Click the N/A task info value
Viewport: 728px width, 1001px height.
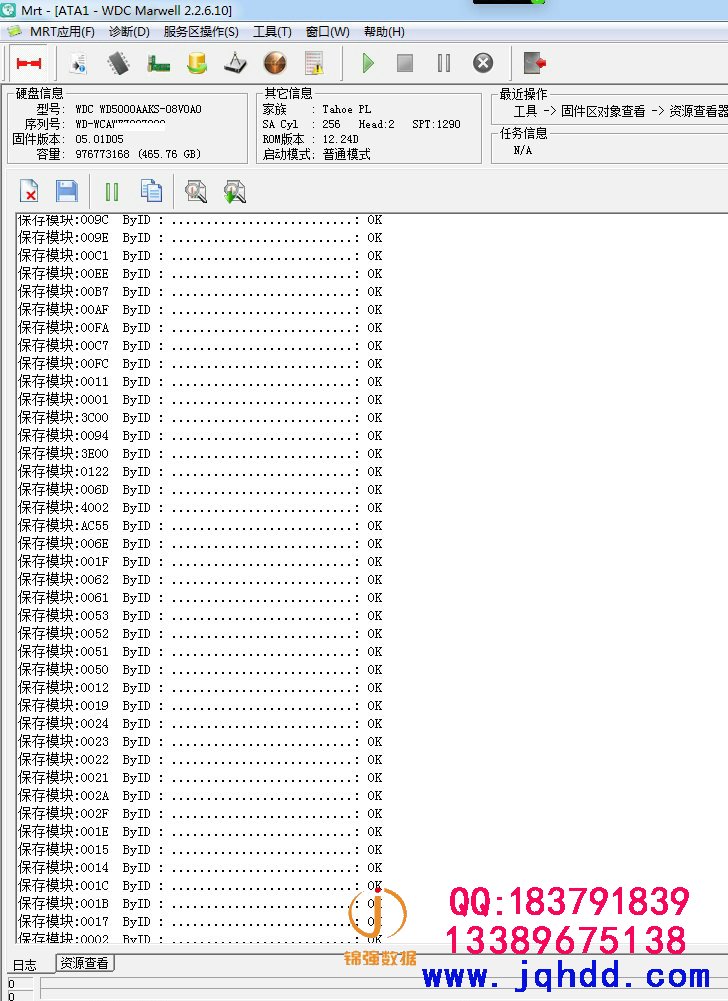point(522,151)
